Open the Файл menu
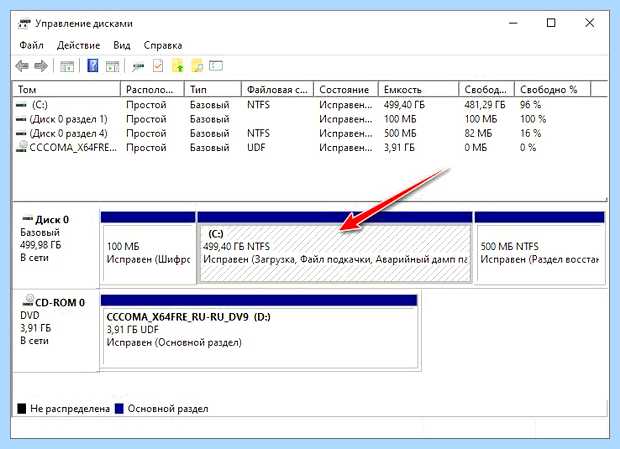Image resolution: width=620 pixels, height=449 pixels. [x=31, y=45]
